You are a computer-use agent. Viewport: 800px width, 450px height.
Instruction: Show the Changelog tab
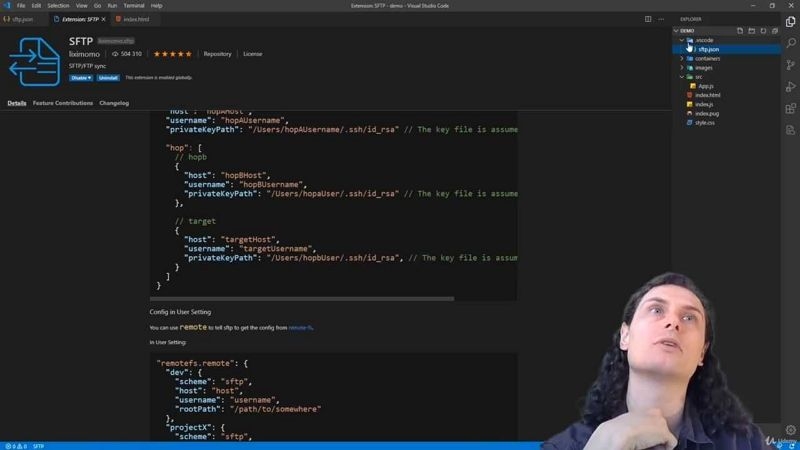click(114, 103)
